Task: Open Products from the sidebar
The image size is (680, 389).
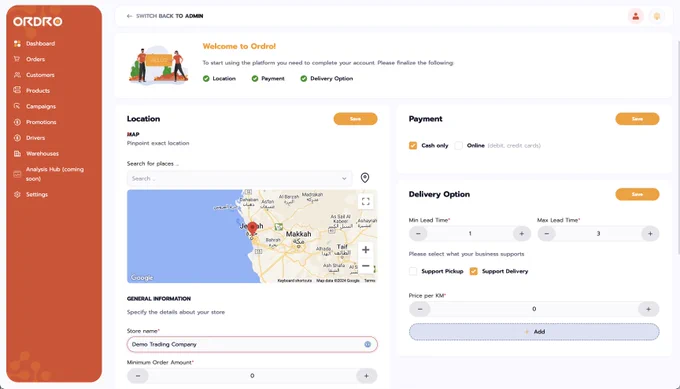Action: coord(38,91)
